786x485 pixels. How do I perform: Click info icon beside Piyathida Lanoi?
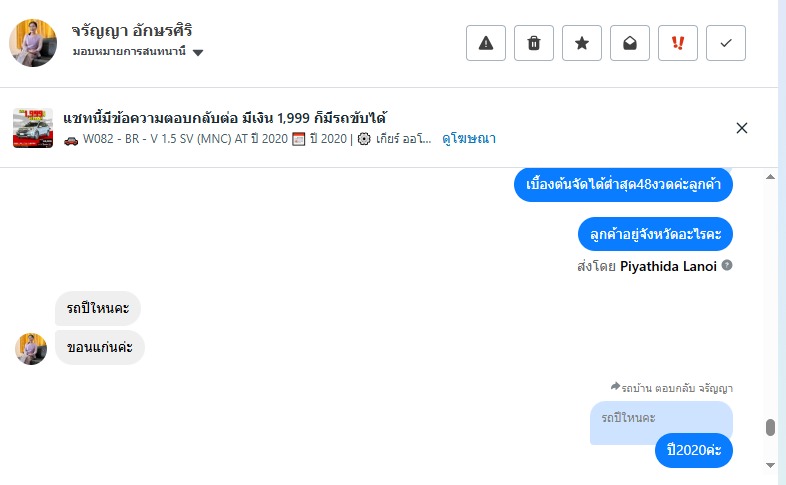coord(727,266)
